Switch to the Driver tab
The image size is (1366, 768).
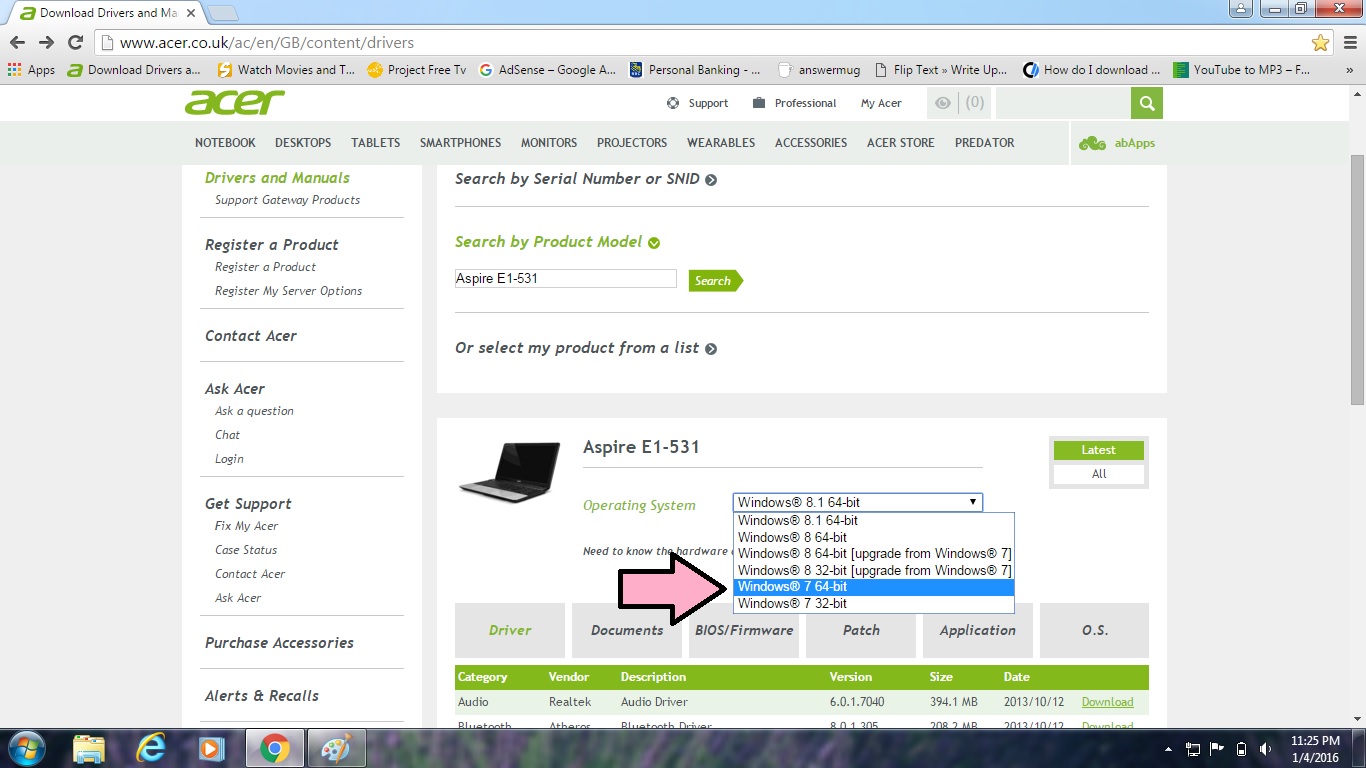tap(510, 630)
